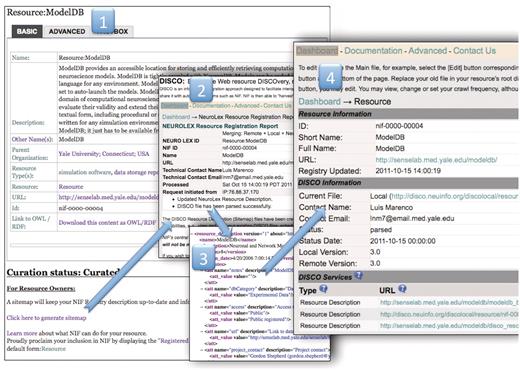Screen dimensions: 520x370
Task: Open the modeldb_t Resource Description URL
Action: coord(449,303)
